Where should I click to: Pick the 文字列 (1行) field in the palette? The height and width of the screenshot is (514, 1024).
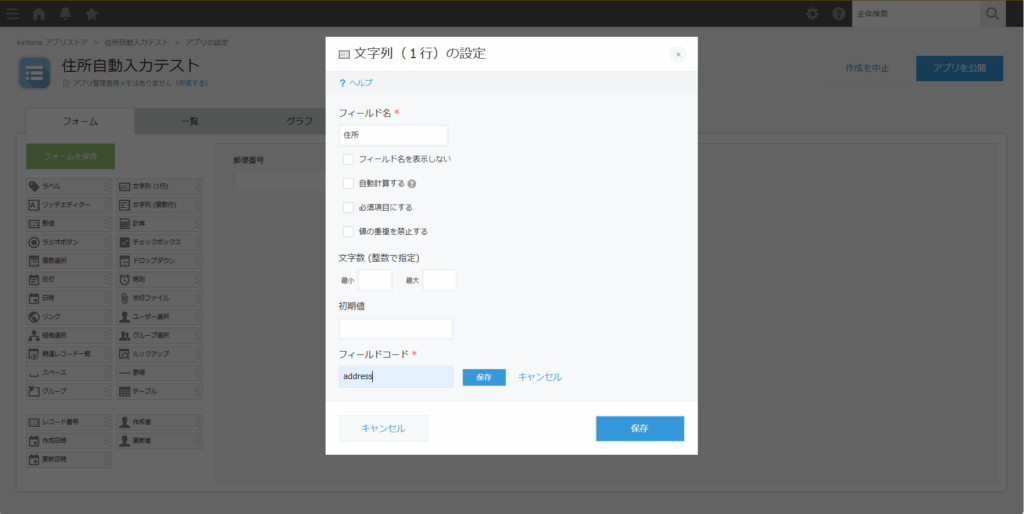coord(159,186)
